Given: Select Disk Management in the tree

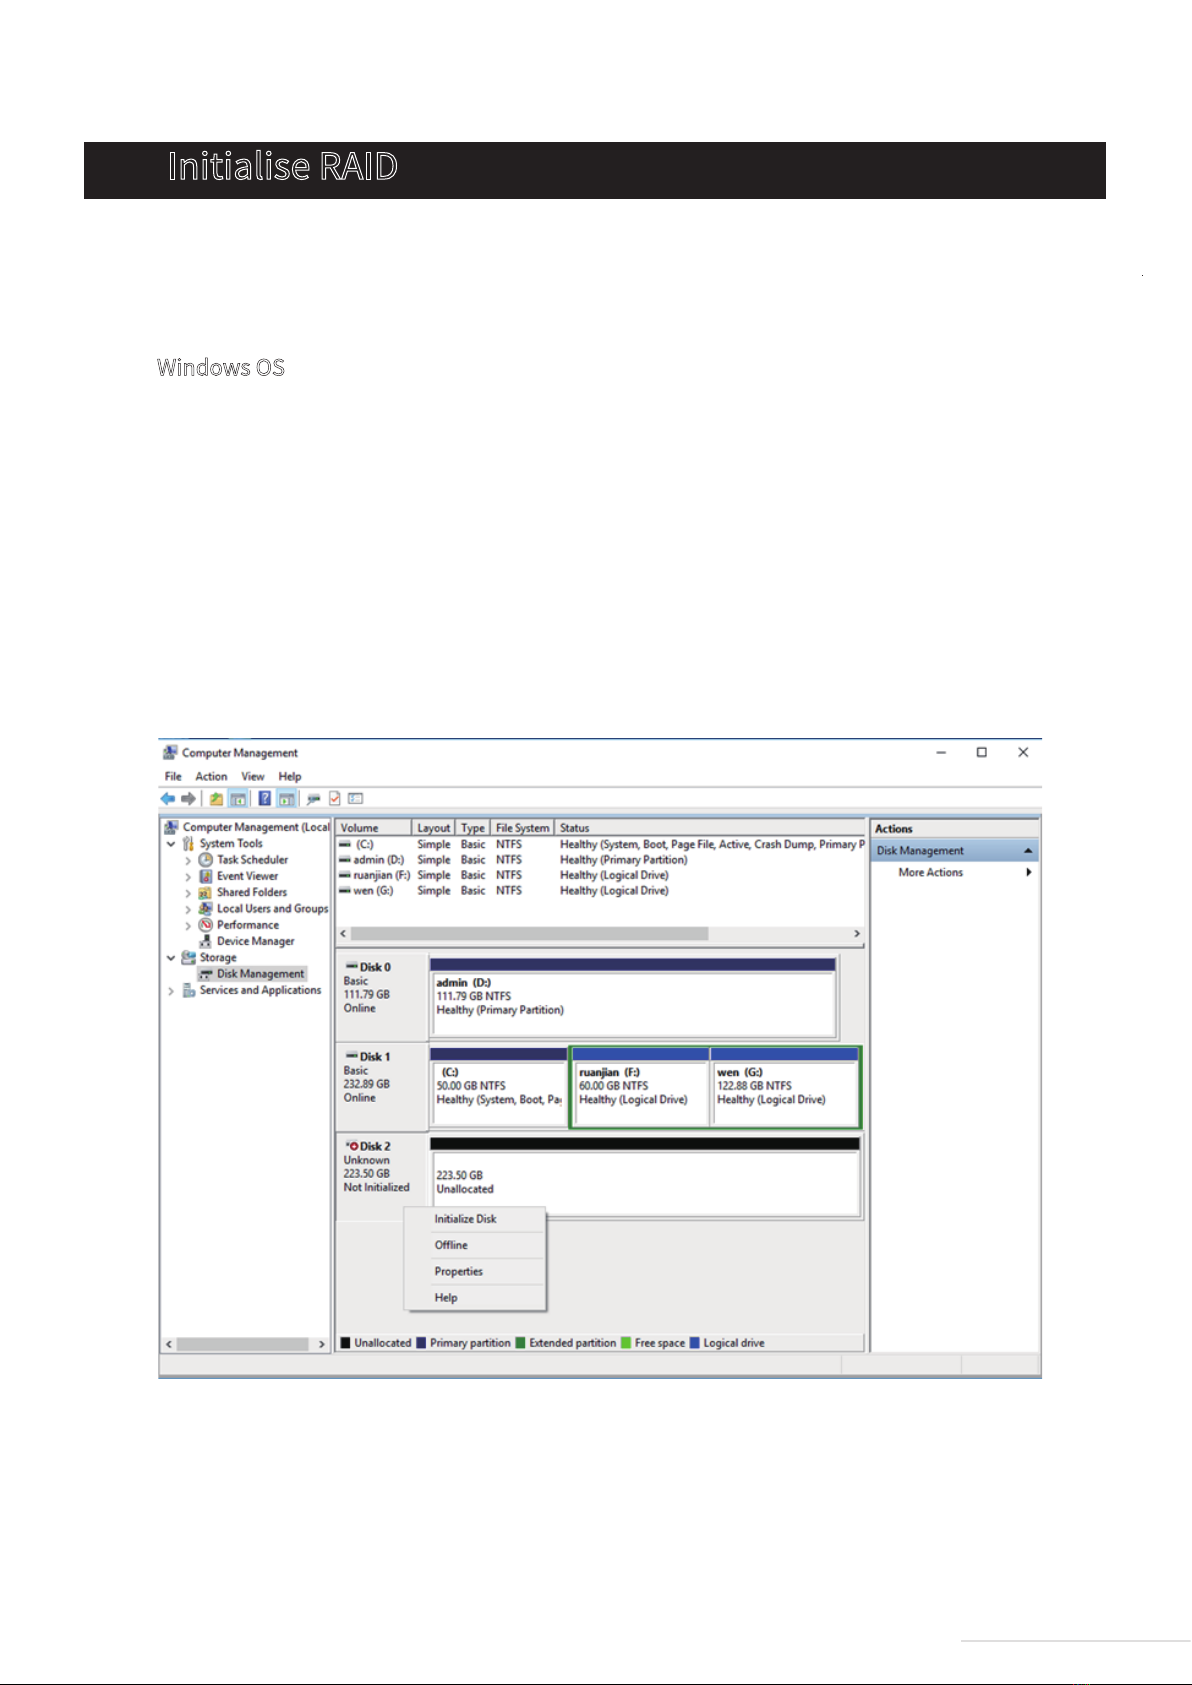Looking at the screenshot, I should tap(260, 974).
